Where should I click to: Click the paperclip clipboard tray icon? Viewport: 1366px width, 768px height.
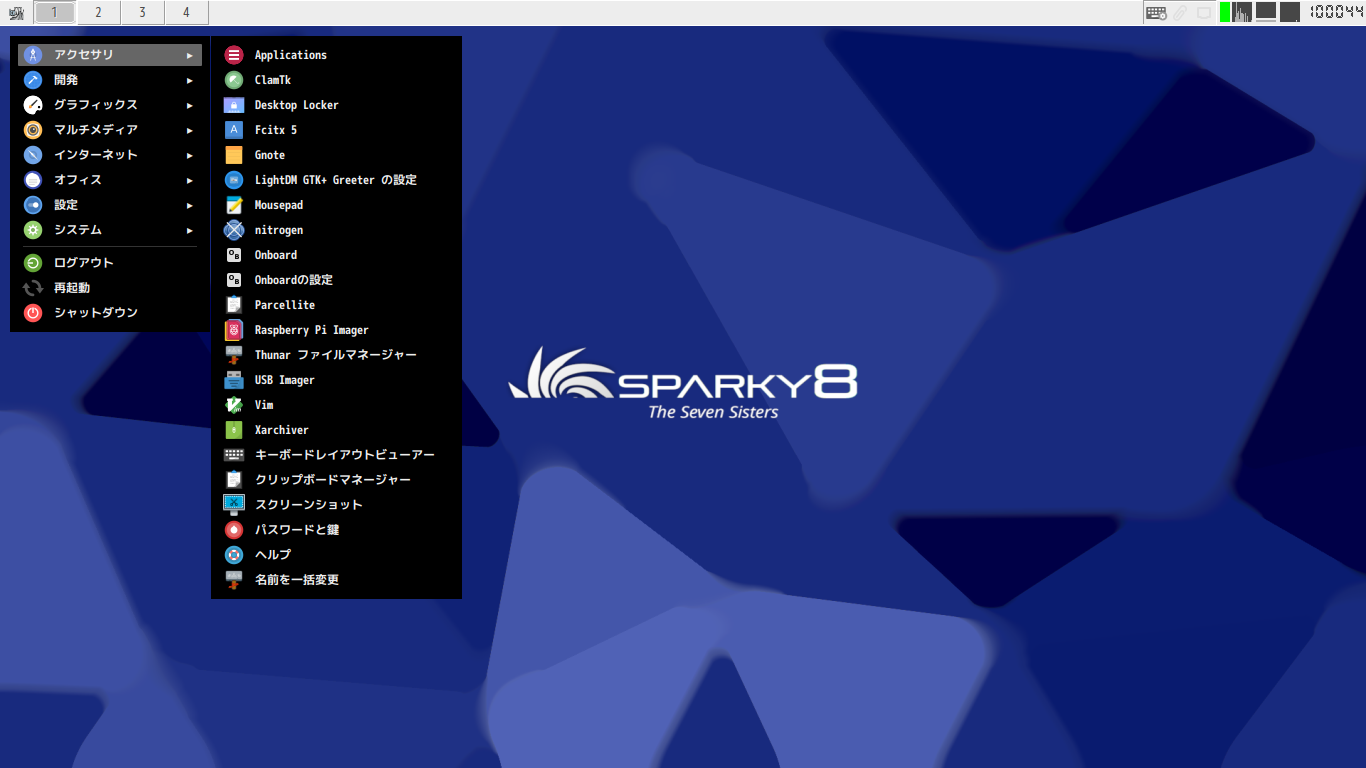(x=1181, y=12)
